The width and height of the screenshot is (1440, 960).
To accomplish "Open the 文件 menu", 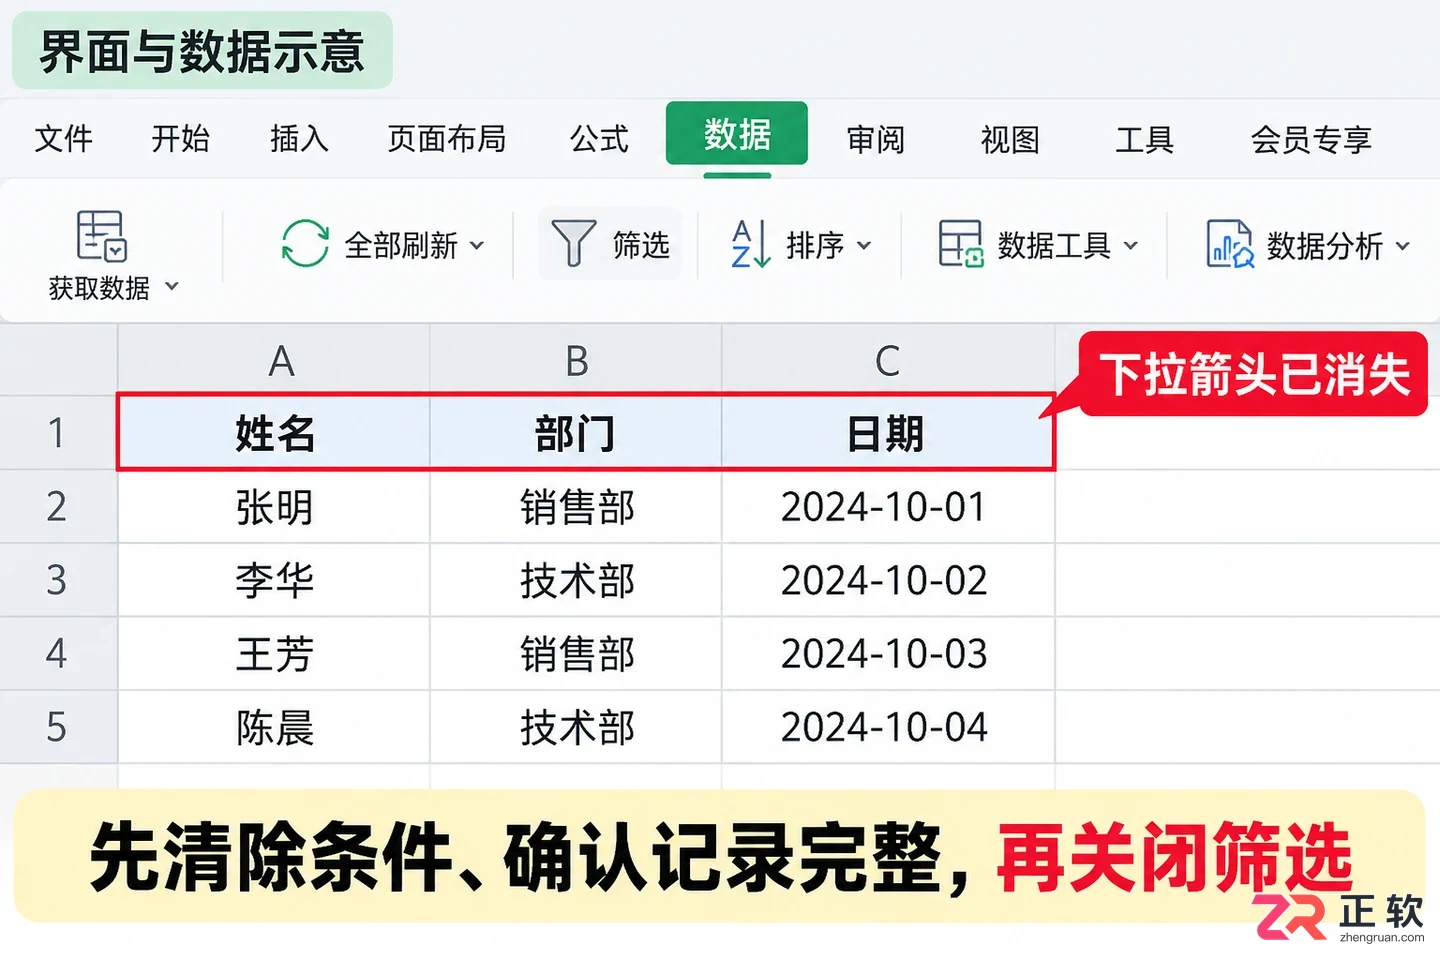I will [x=64, y=138].
